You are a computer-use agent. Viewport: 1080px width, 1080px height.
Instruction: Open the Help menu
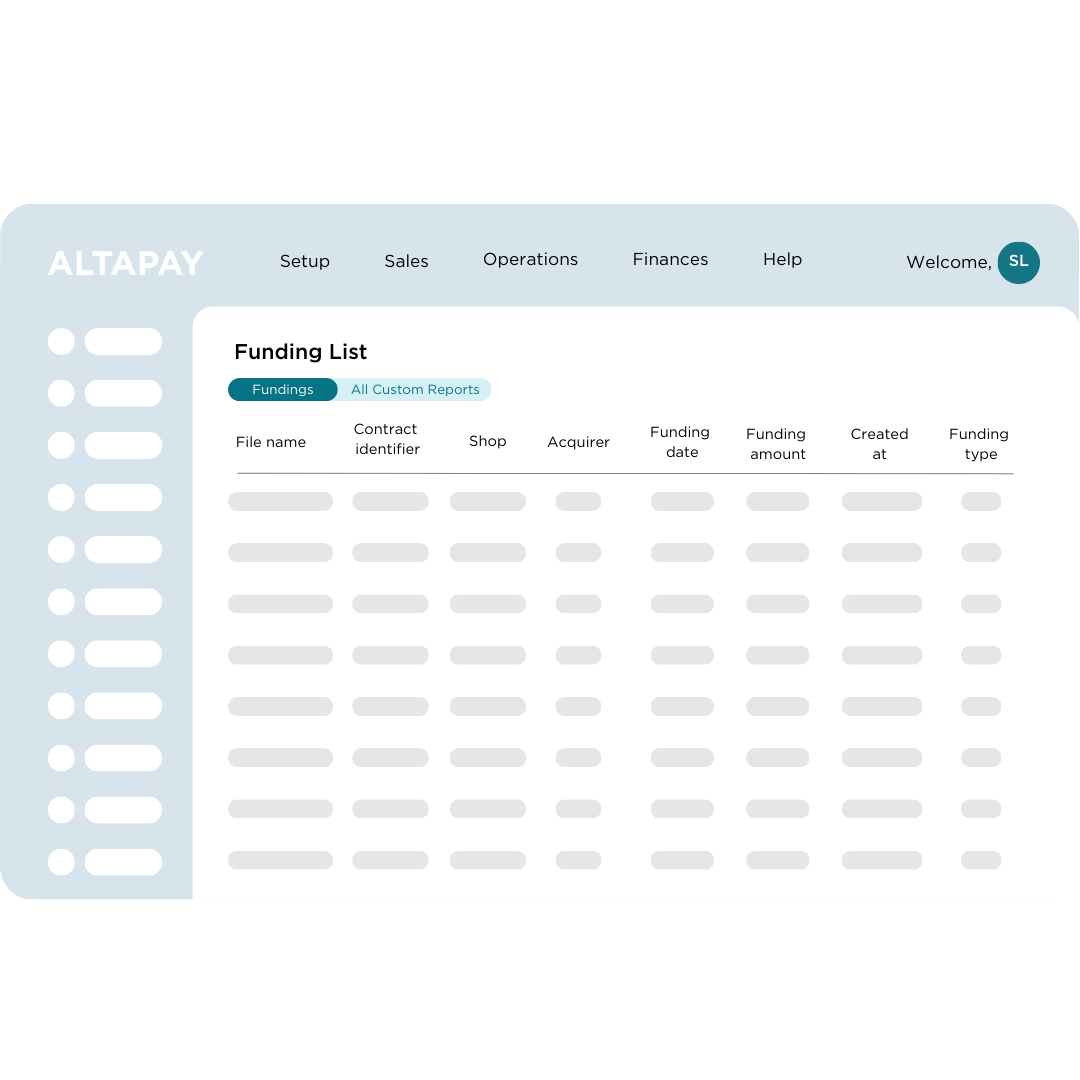point(782,259)
